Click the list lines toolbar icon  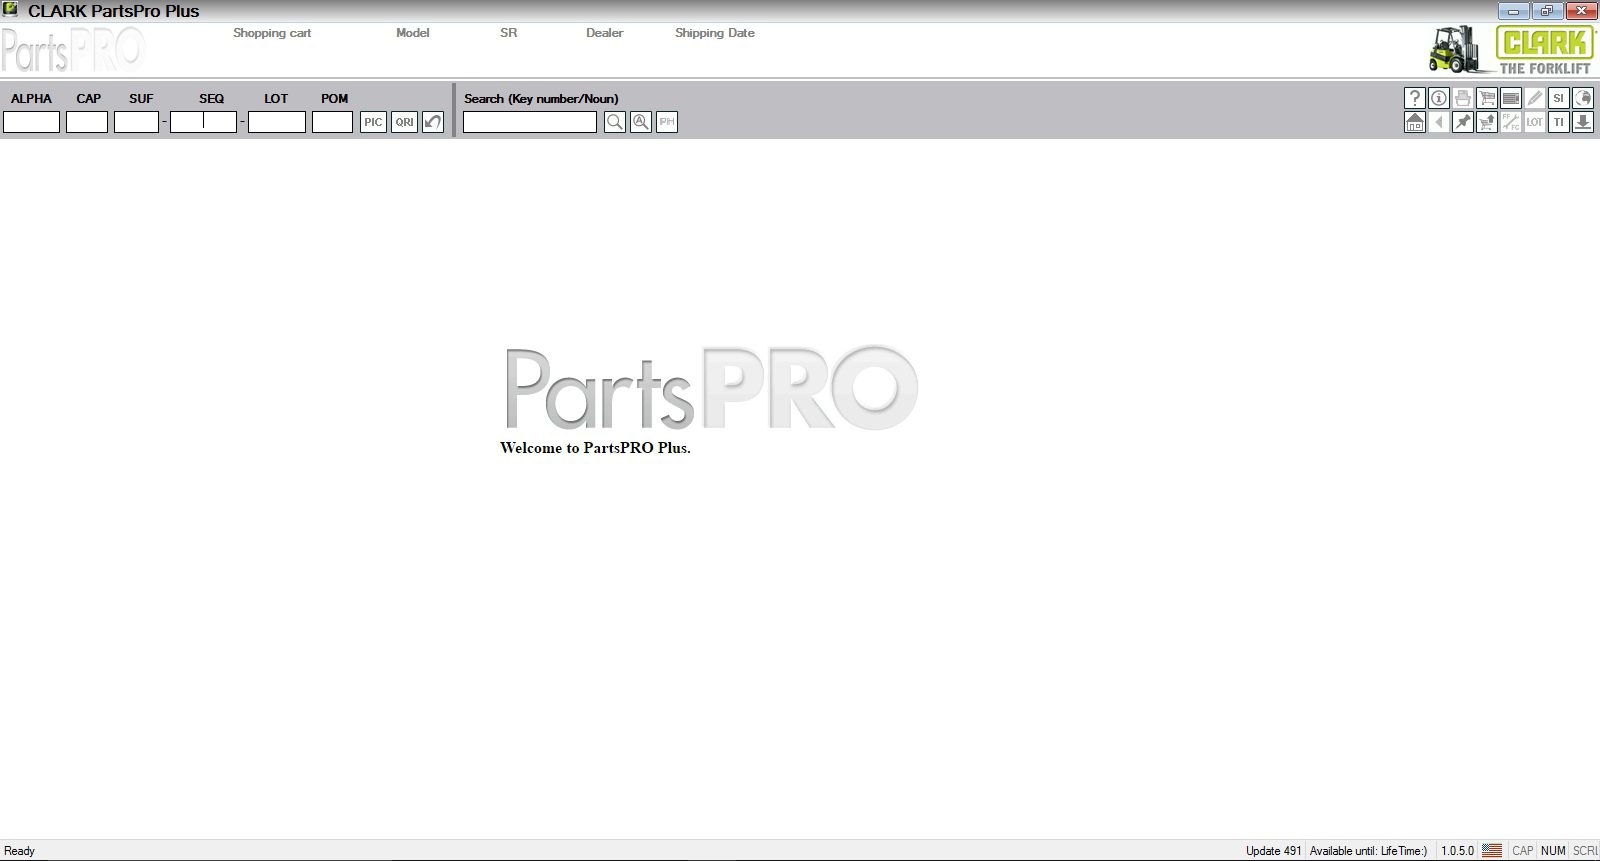click(1510, 98)
